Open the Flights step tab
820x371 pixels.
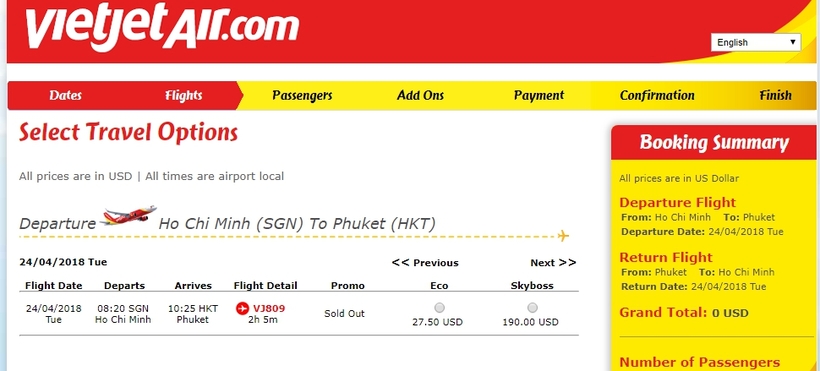[x=184, y=96]
